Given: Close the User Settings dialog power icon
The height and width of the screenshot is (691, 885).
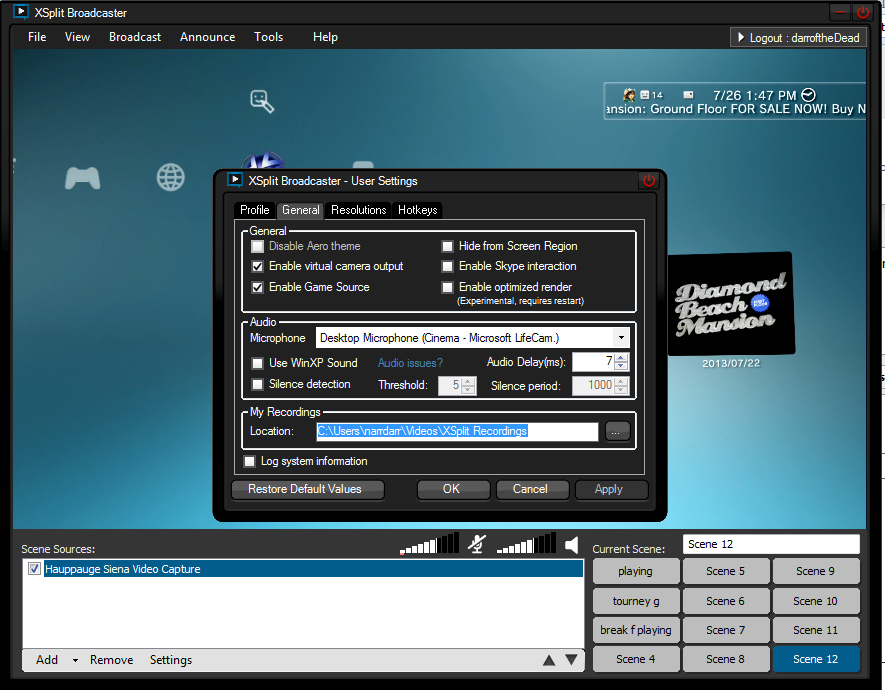Looking at the screenshot, I should [649, 181].
